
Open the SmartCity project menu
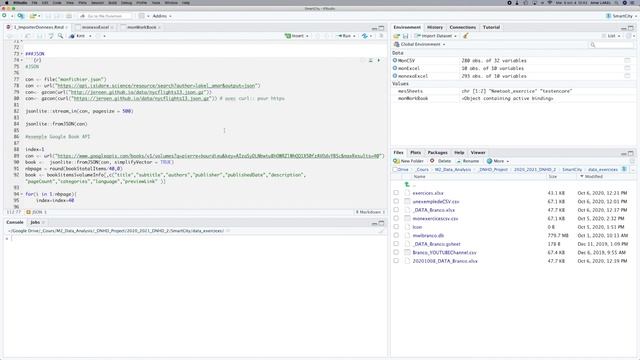pos(622,16)
